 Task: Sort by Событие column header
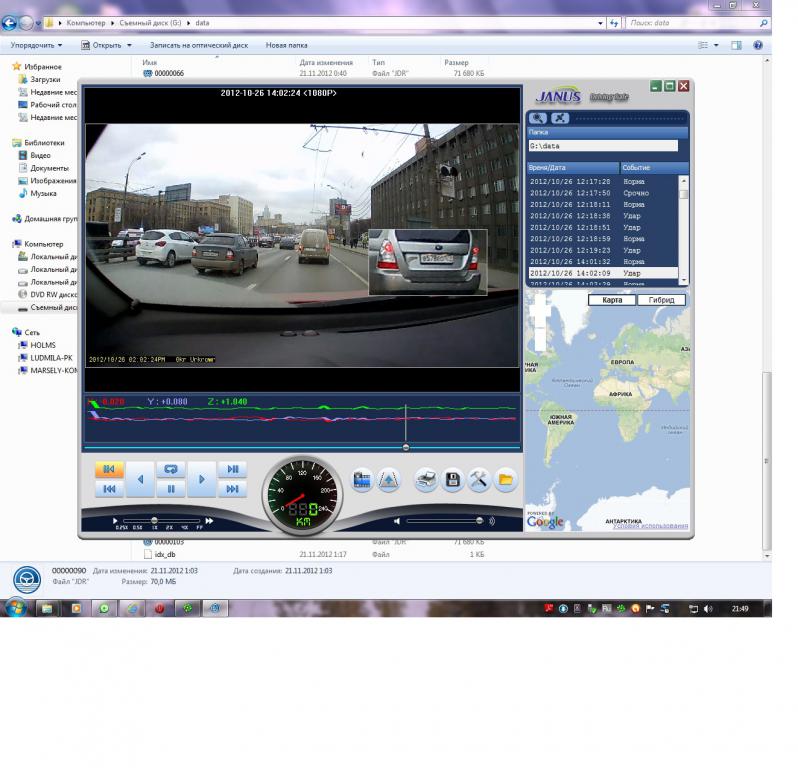point(654,167)
